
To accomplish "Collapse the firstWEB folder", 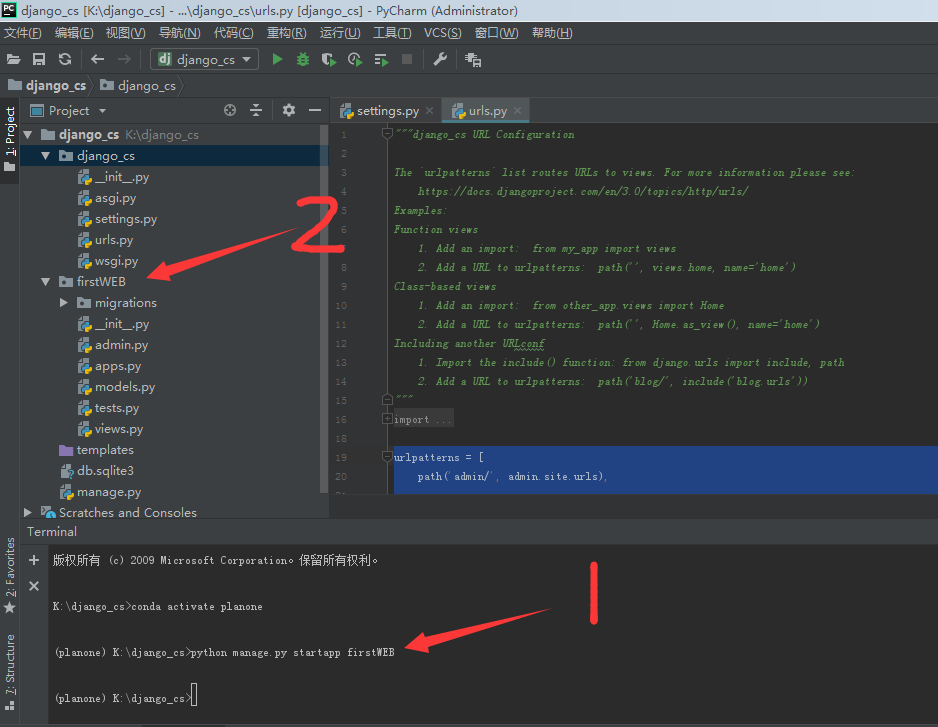I will coord(45,281).
